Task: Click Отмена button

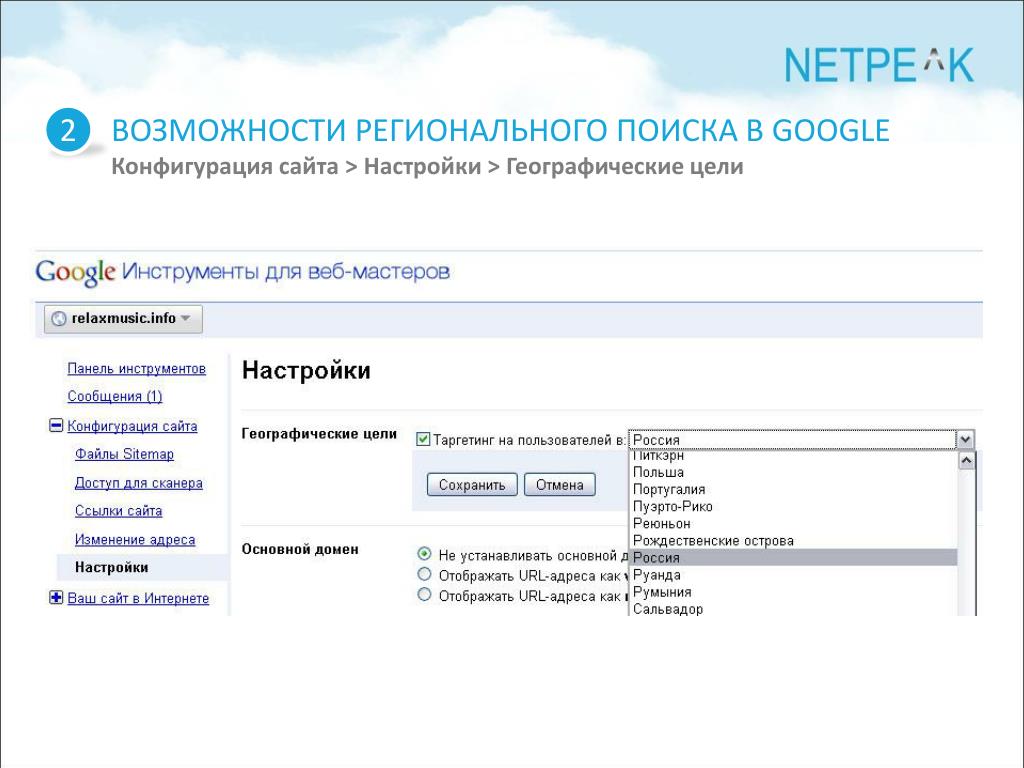Action: pyautogui.click(x=560, y=485)
